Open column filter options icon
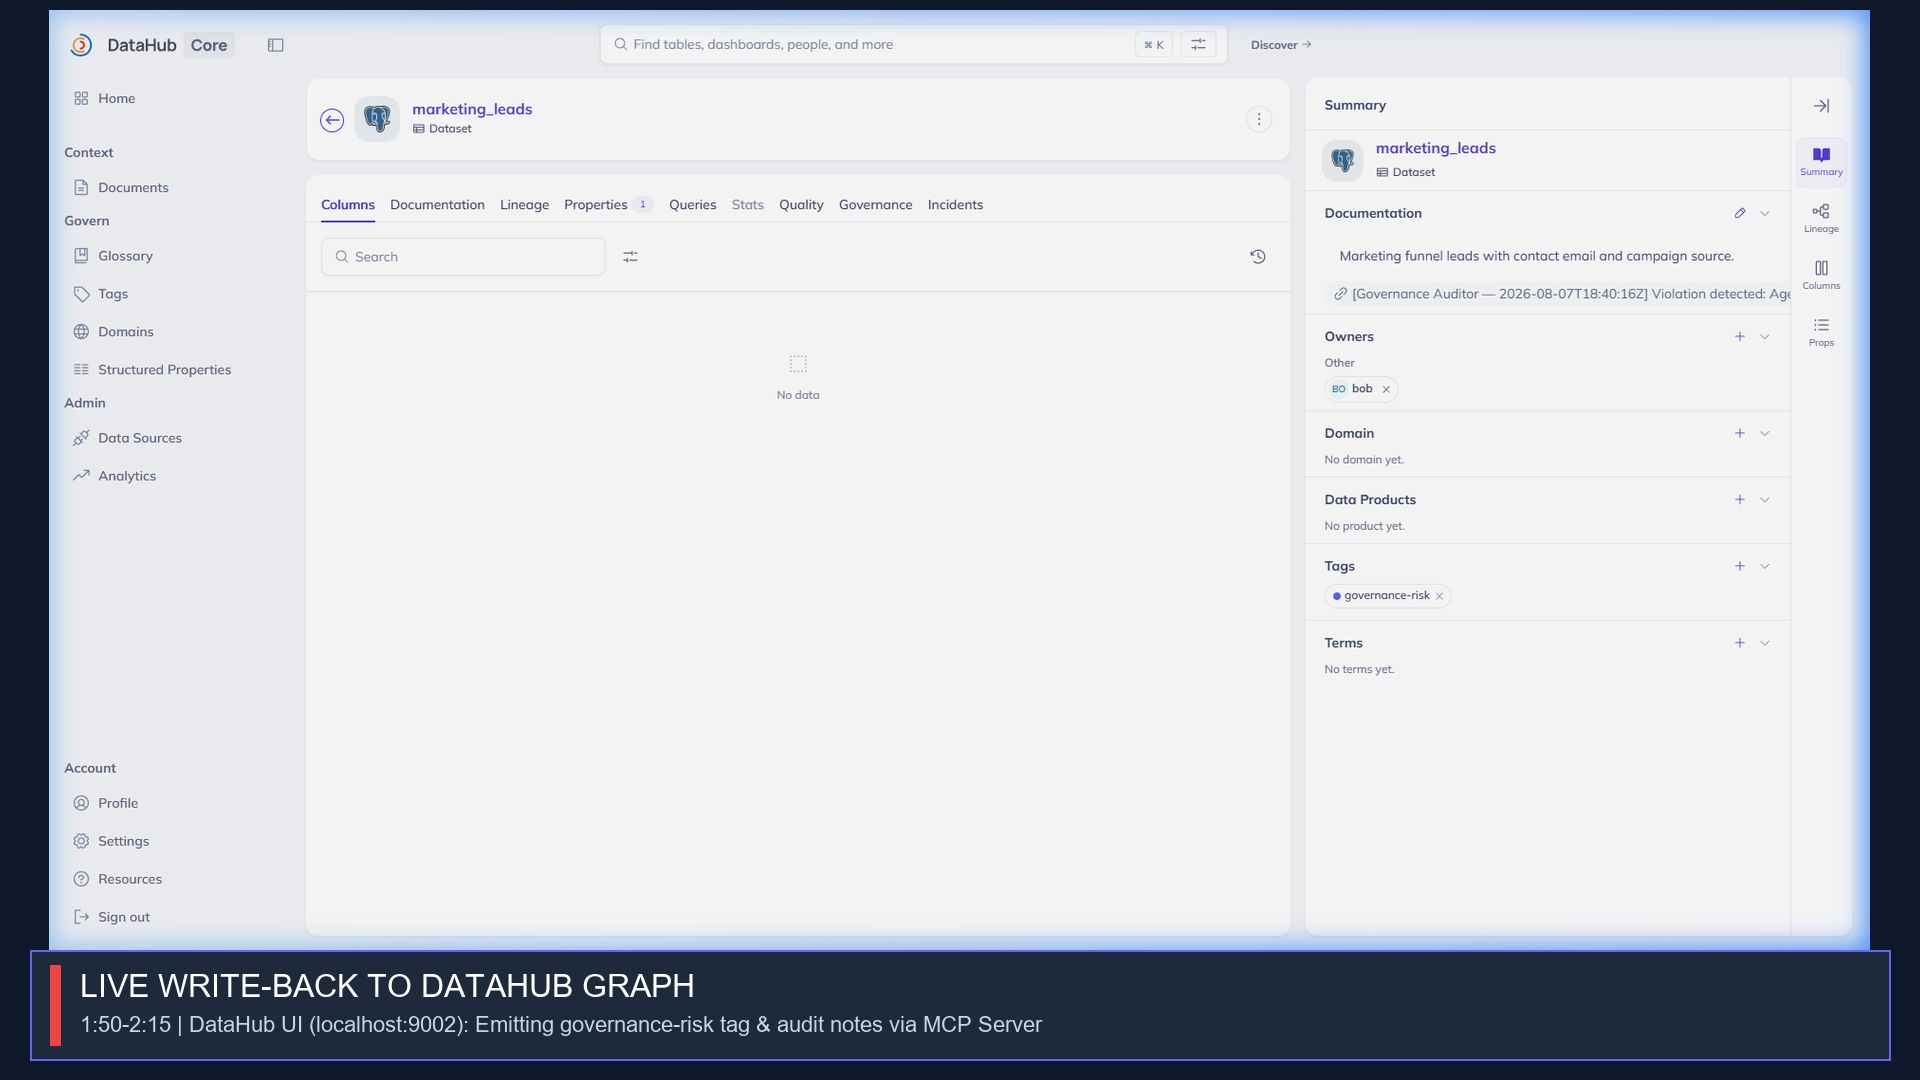 pos(630,257)
